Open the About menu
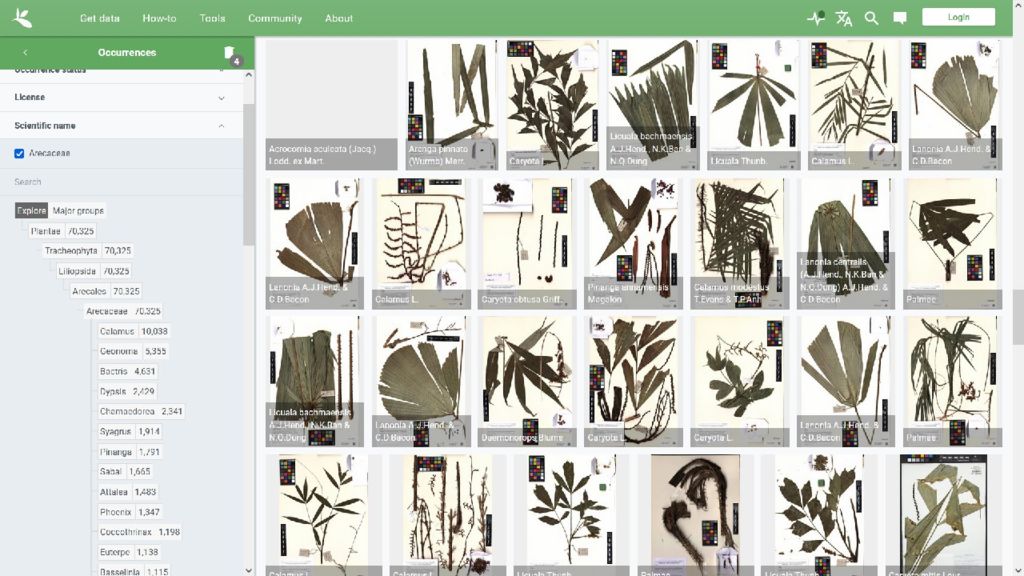1024x576 pixels. (x=339, y=18)
